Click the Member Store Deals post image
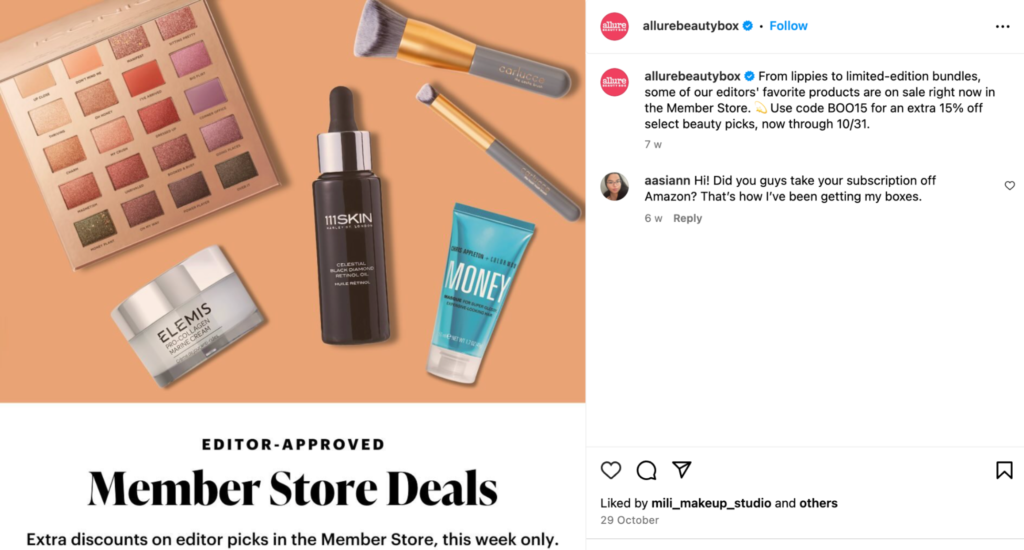 (293, 275)
